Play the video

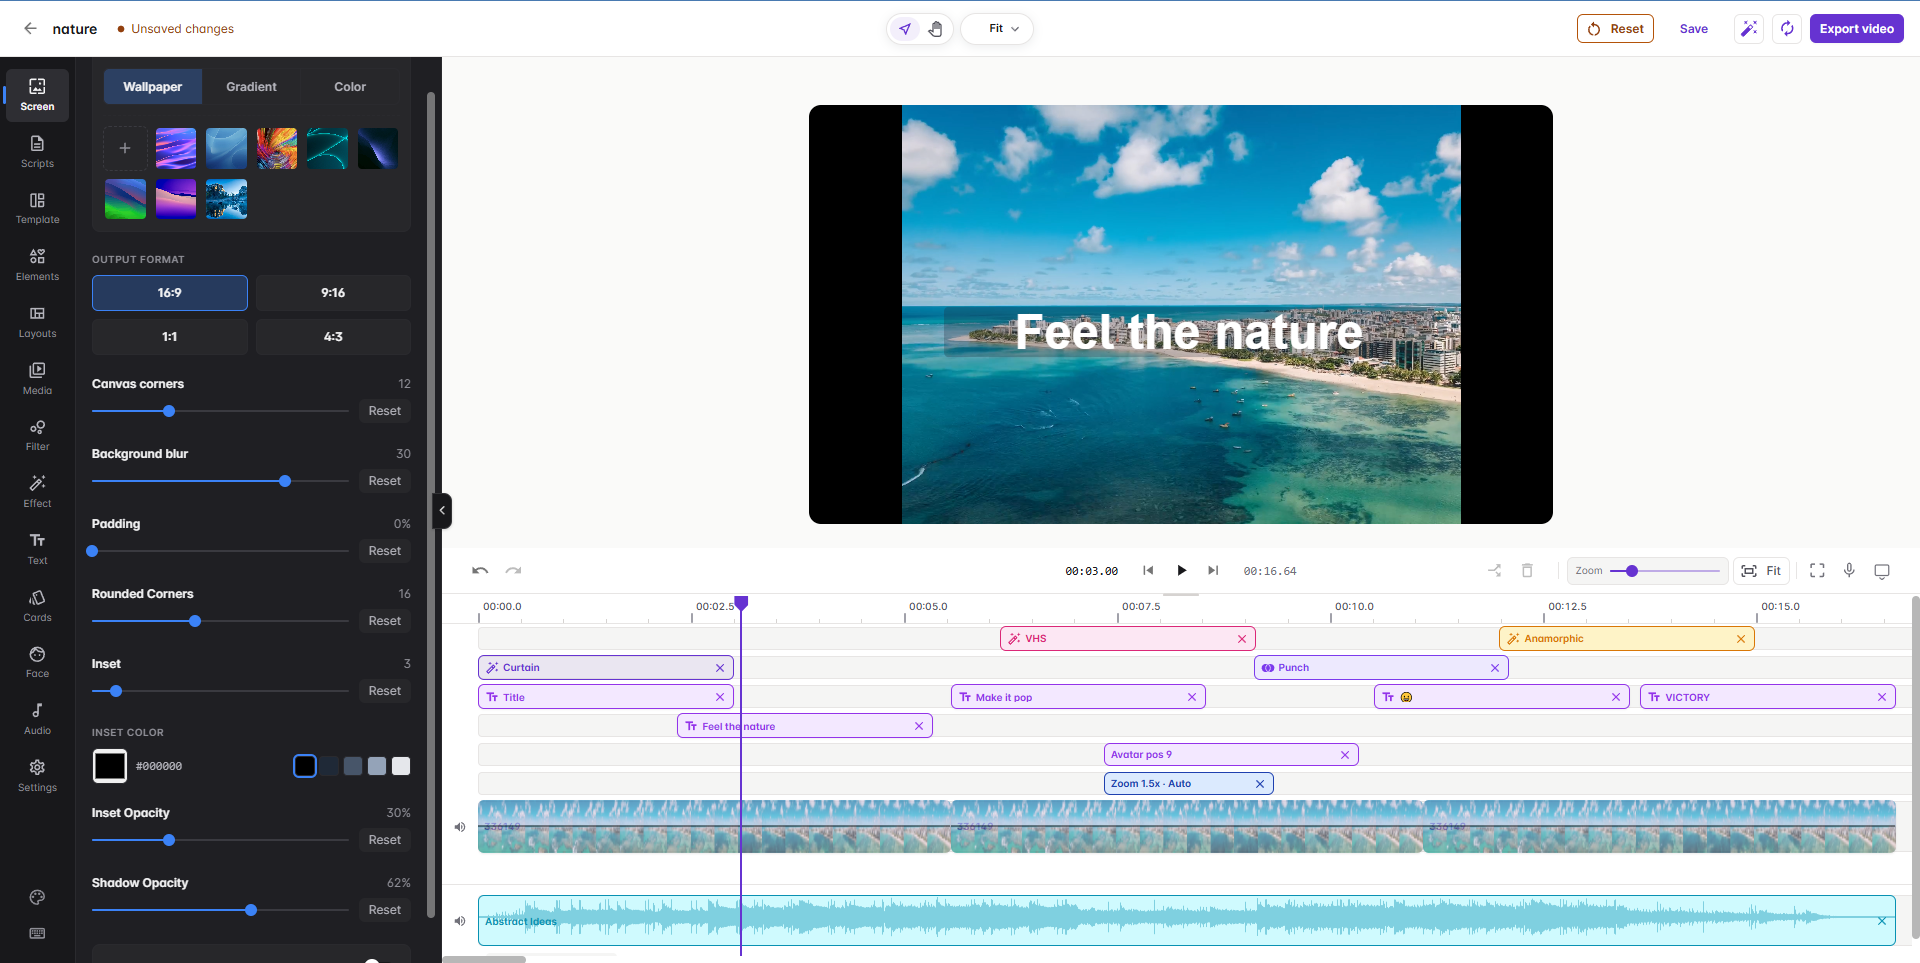[1181, 571]
